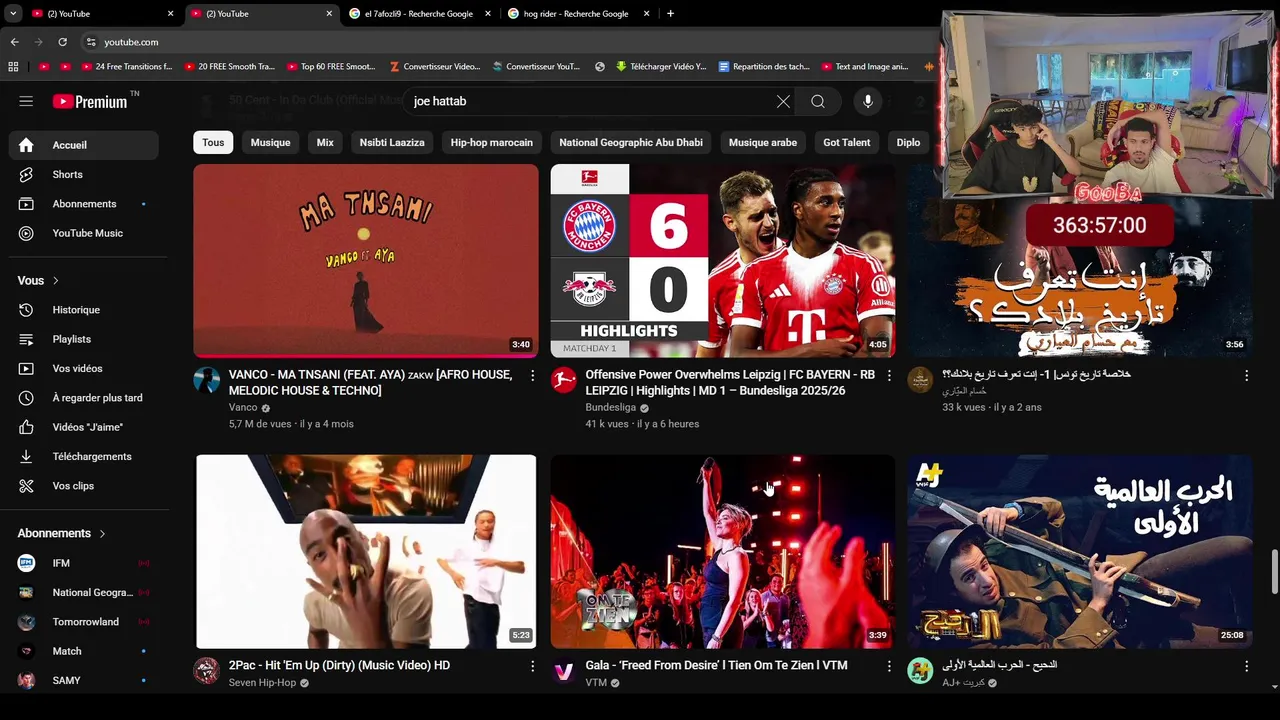Open Vidéos "J'aime" list
Viewport: 1280px width, 720px height.
pos(84,427)
